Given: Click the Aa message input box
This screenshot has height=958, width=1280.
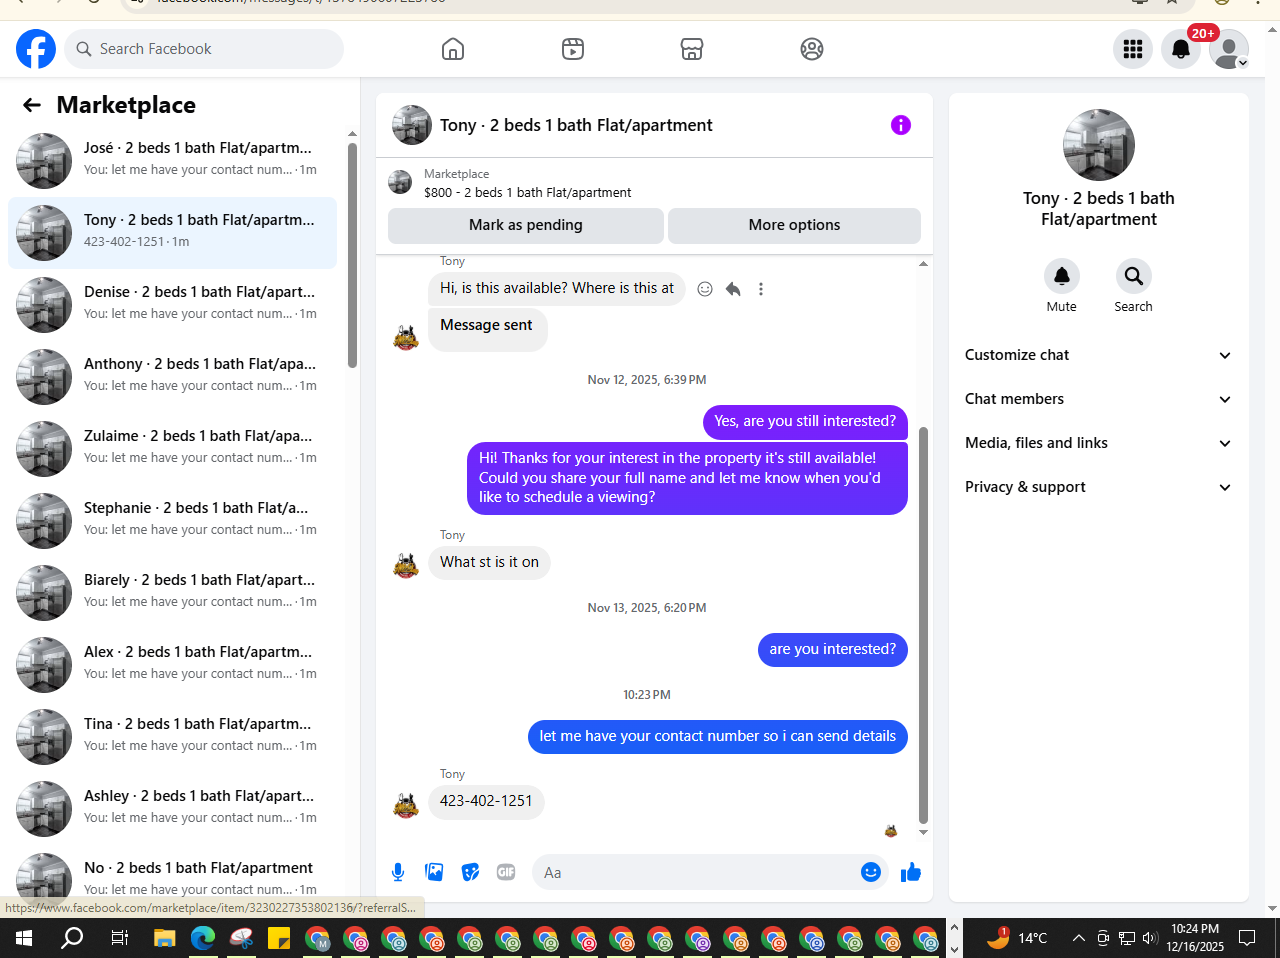Looking at the screenshot, I should [x=710, y=872].
